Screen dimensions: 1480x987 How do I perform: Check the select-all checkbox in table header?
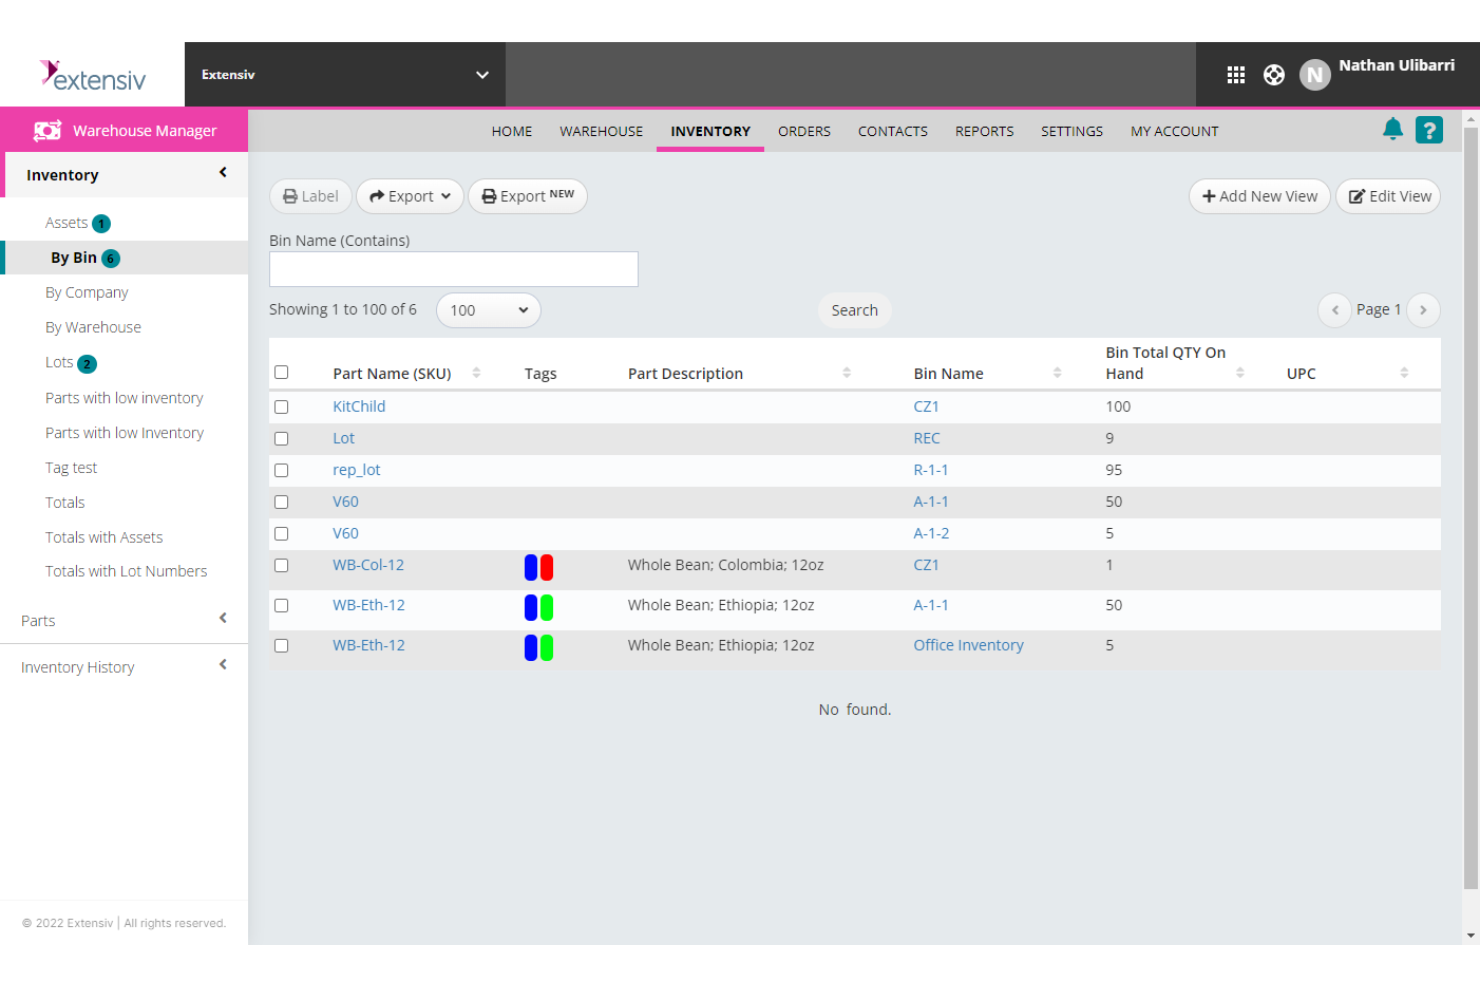point(281,370)
